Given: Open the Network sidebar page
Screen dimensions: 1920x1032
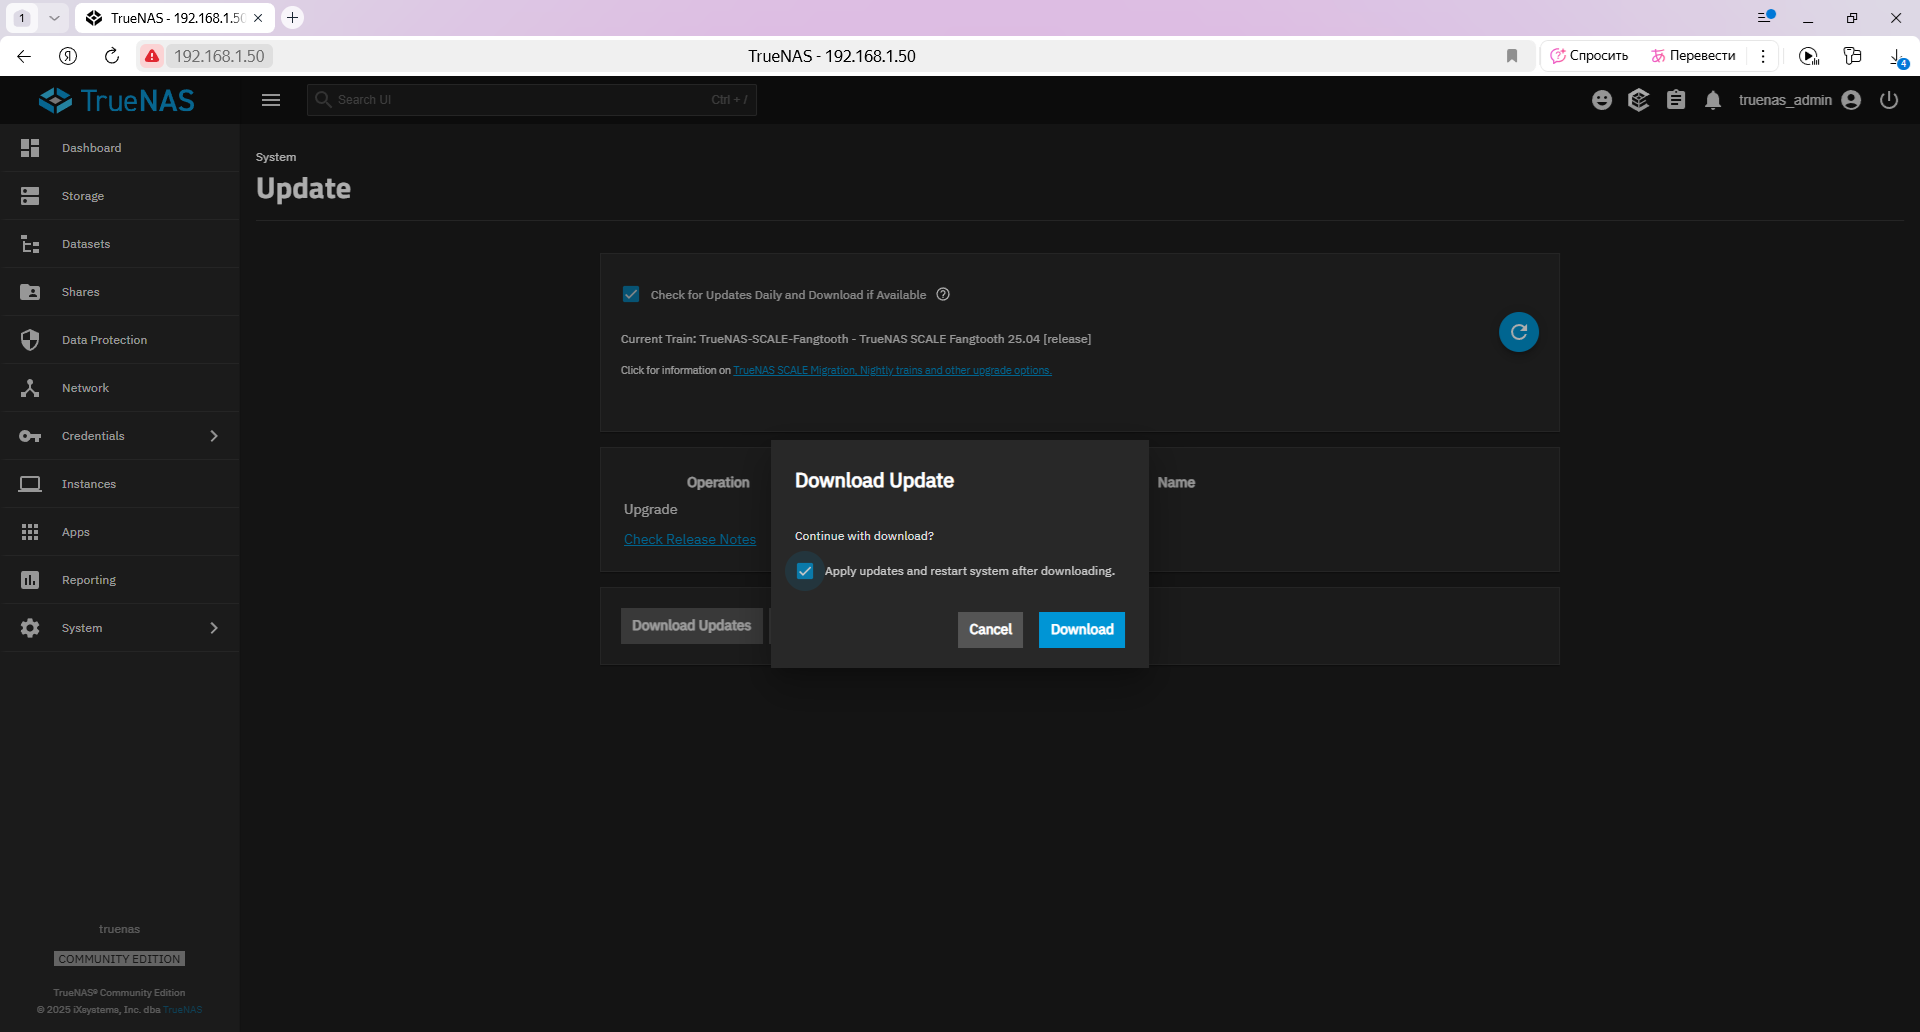Looking at the screenshot, I should pos(120,388).
